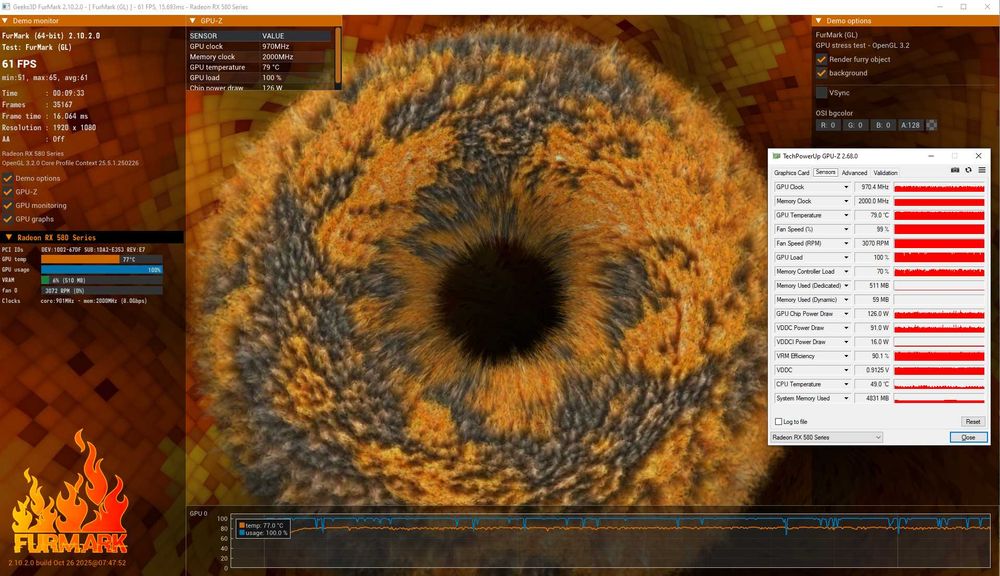
Task: Adjust the G: 0 bgcolor field
Action: tap(855, 125)
